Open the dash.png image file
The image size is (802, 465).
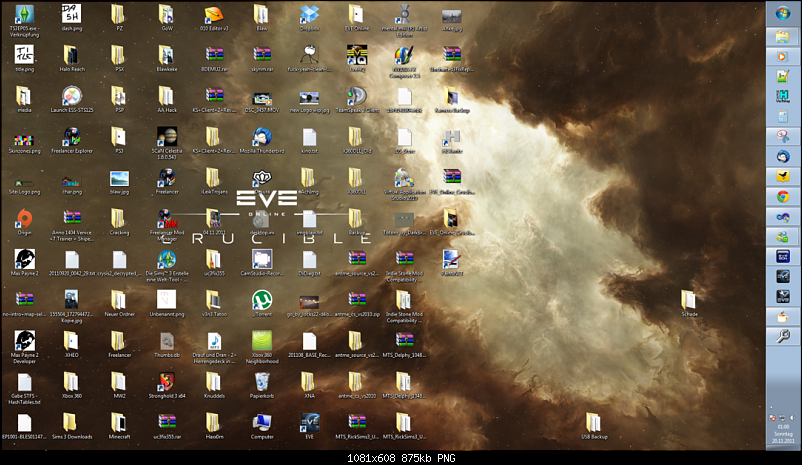point(72,17)
